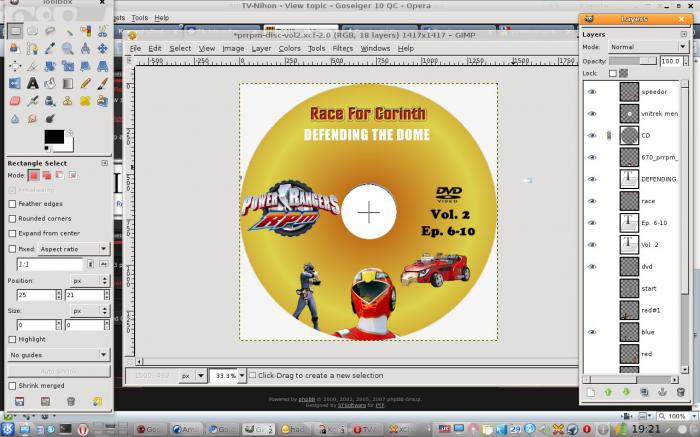The height and width of the screenshot is (437, 700).
Task: Delete the selected layer with trash icon
Action: pos(680,392)
